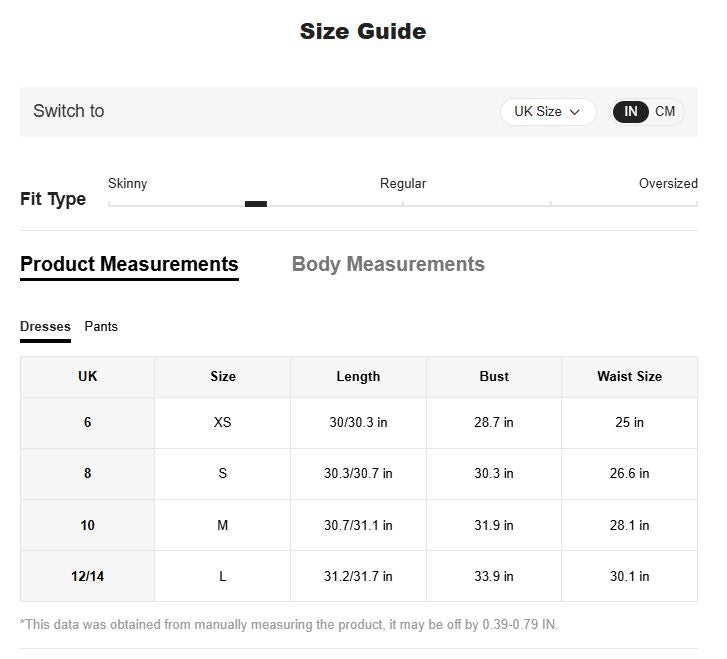Click the Size Guide heading
Screen dimensions: 727x659
pyautogui.click(x=363, y=31)
